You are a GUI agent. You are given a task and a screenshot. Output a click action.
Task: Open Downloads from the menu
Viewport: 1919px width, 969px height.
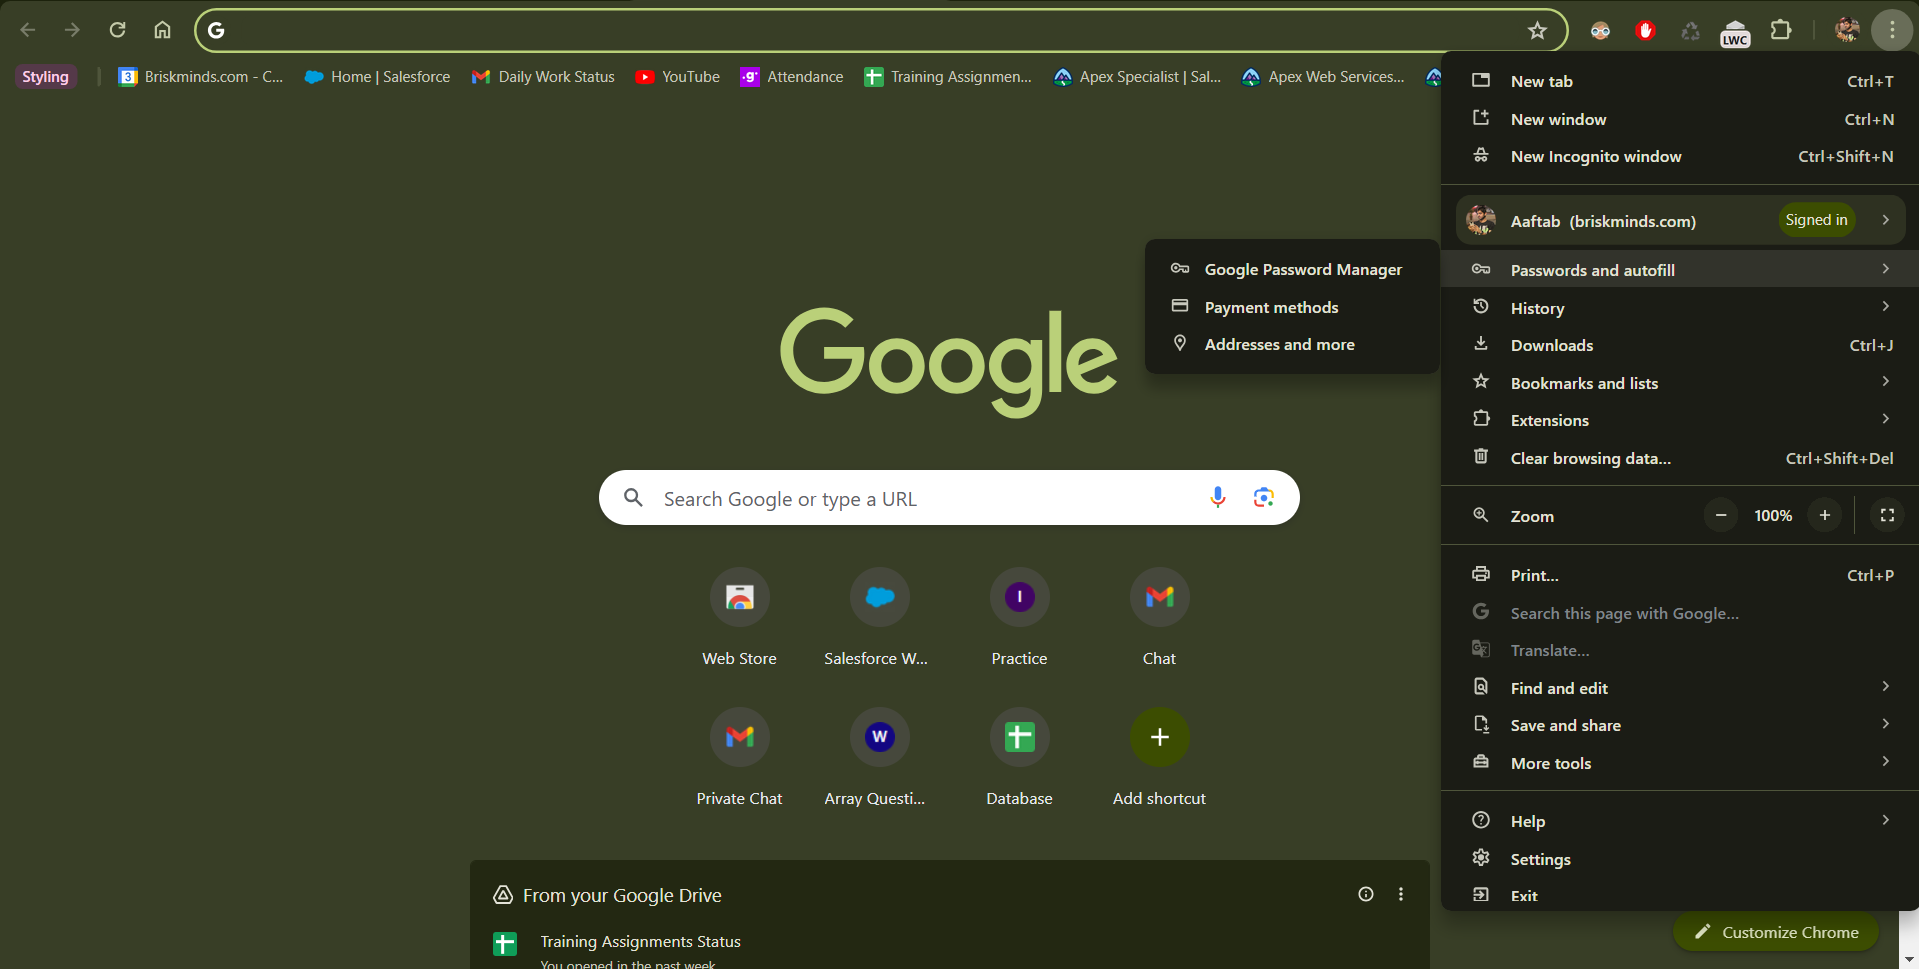[x=1679, y=345]
